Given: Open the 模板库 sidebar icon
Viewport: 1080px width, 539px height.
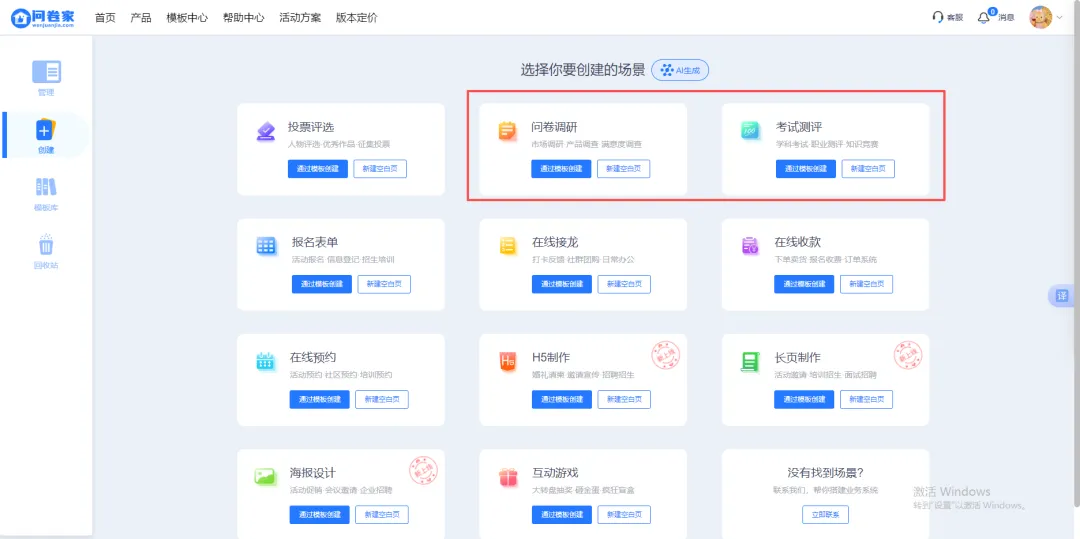Looking at the screenshot, I should 46,187.
